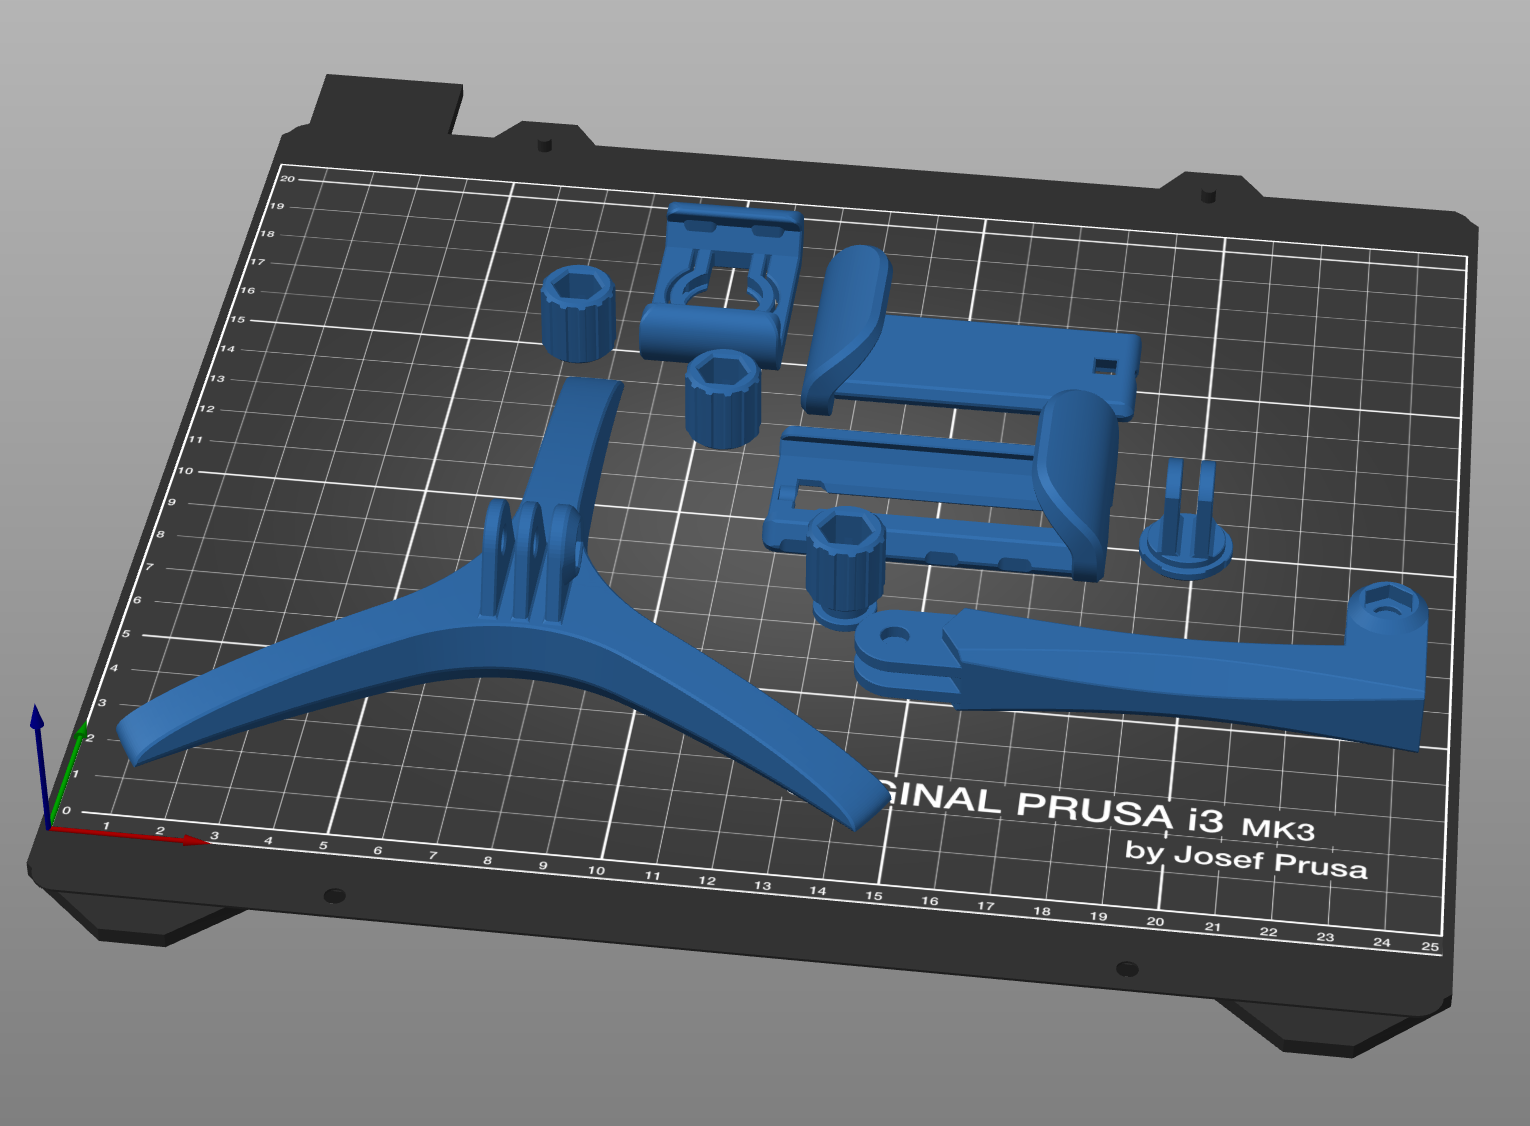Click the green Y axis arrow
The width and height of the screenshot is (1530, 1126).
pos(68,772)
